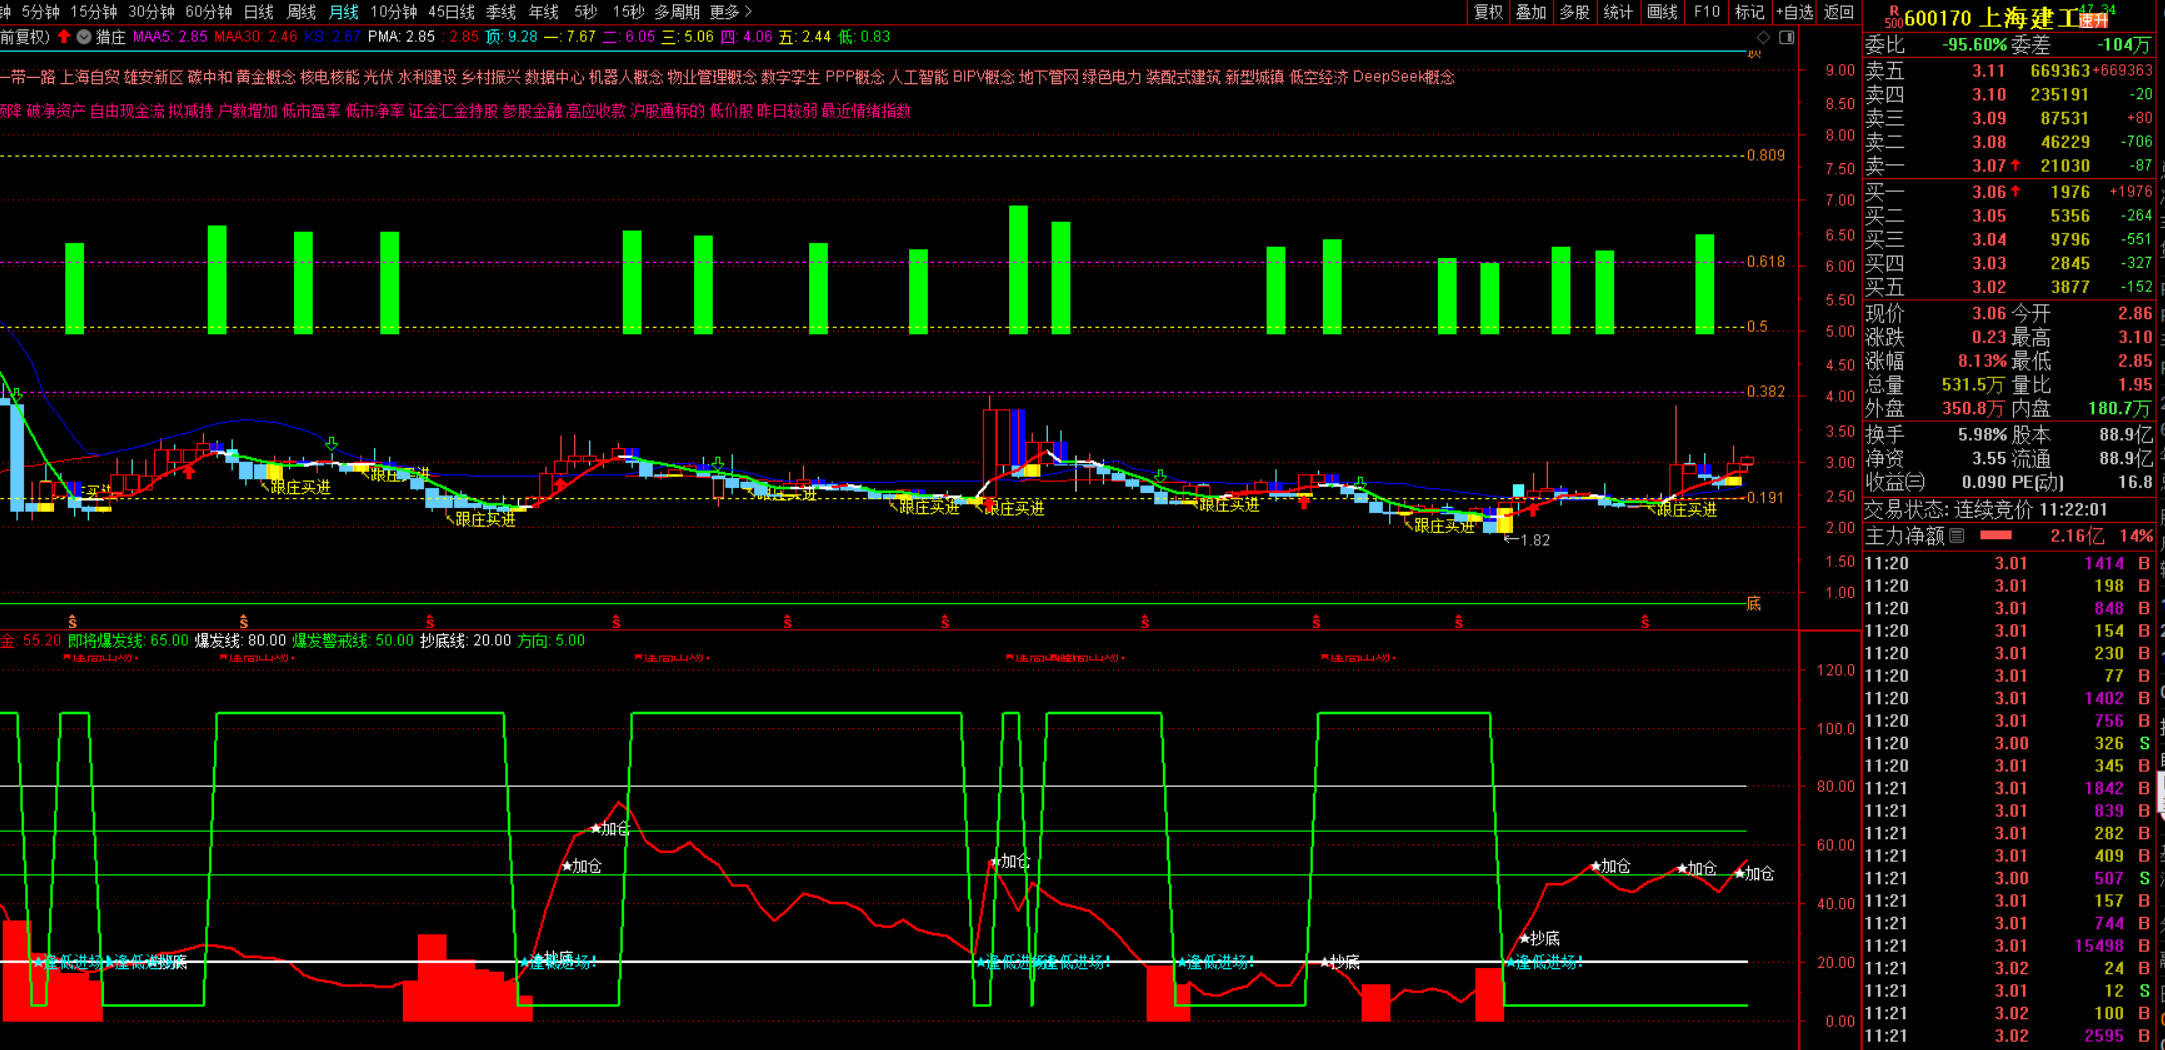Click the 抄底 star signal near 20 line

click(x=1340, y=962)
